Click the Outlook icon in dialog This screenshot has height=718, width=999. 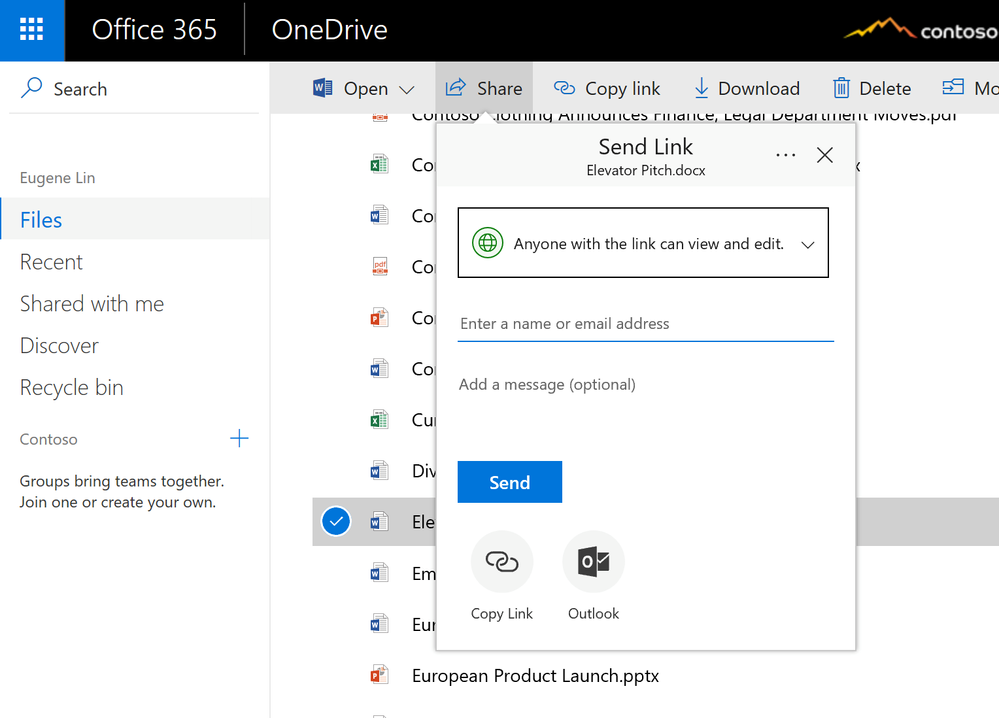tap(594, 562)
